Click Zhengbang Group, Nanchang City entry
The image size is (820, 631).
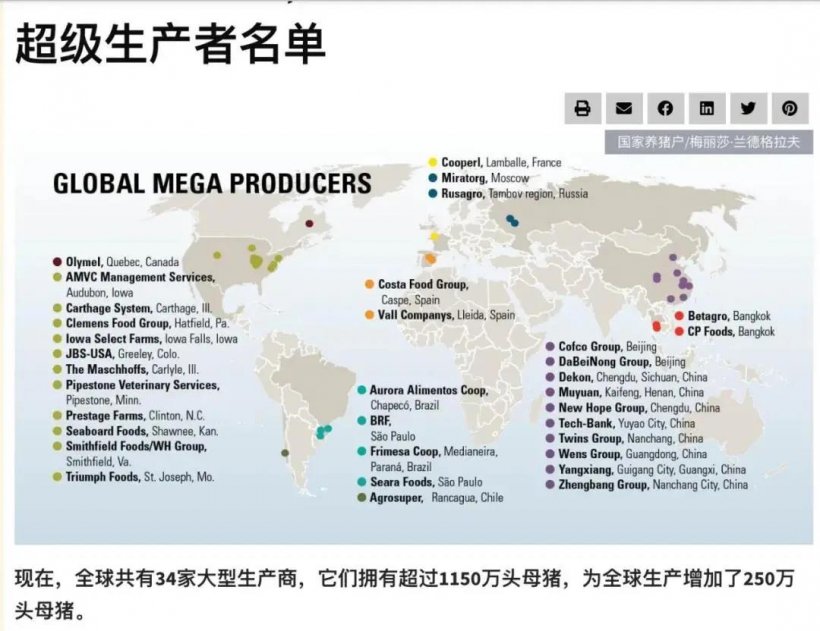[x=647, y=485]
